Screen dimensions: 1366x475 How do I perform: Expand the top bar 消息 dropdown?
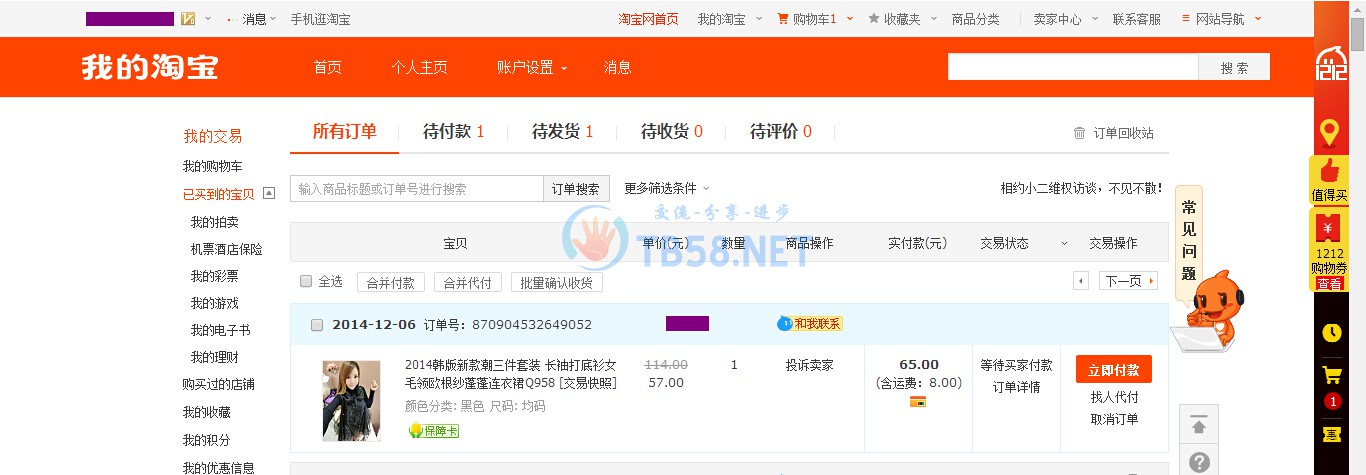coord(273,19)
